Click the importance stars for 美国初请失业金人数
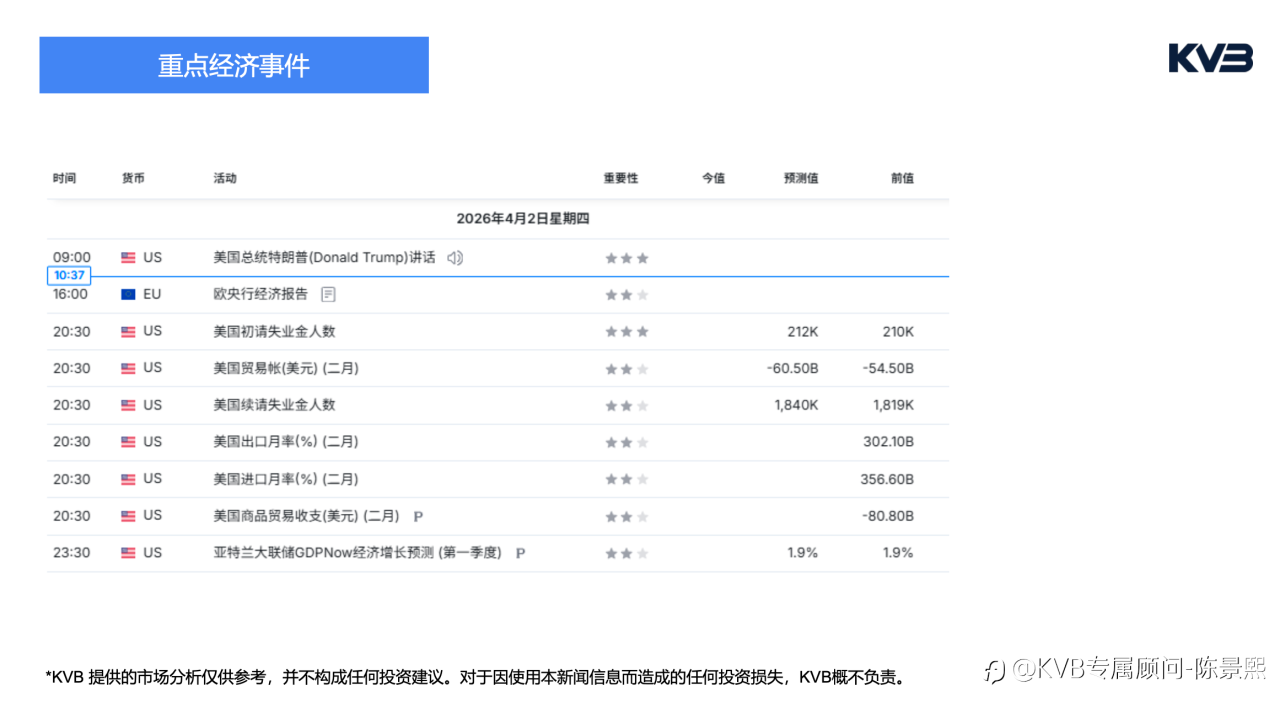The height and width of the screenshot is (708, 1280). [x=627, y=332]
